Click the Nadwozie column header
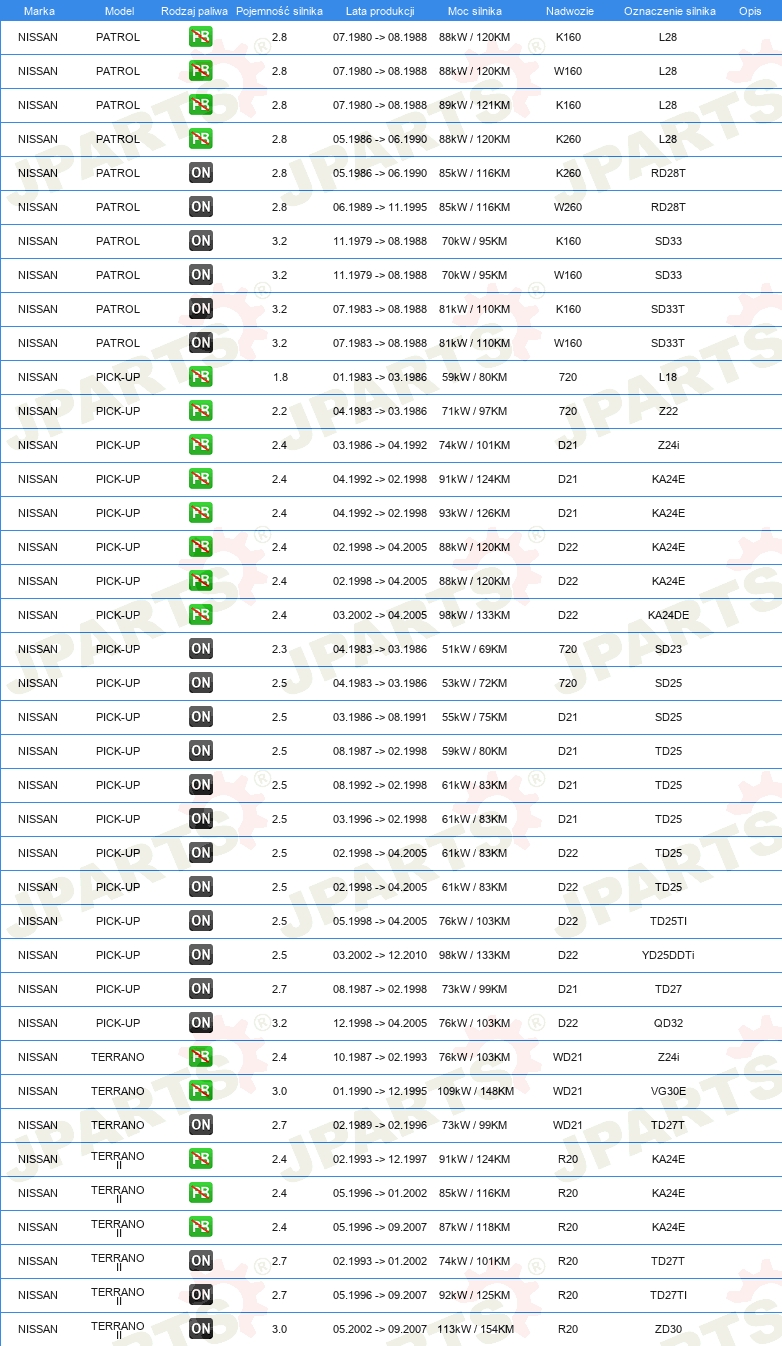 (x=569, y=11)
